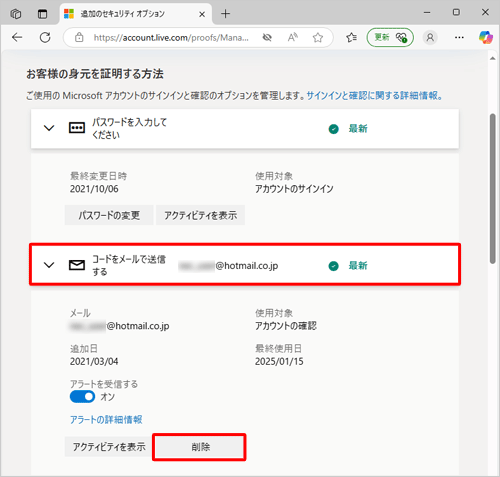
Task: Reload the page with the refresh icon
Action: [45, 37]
